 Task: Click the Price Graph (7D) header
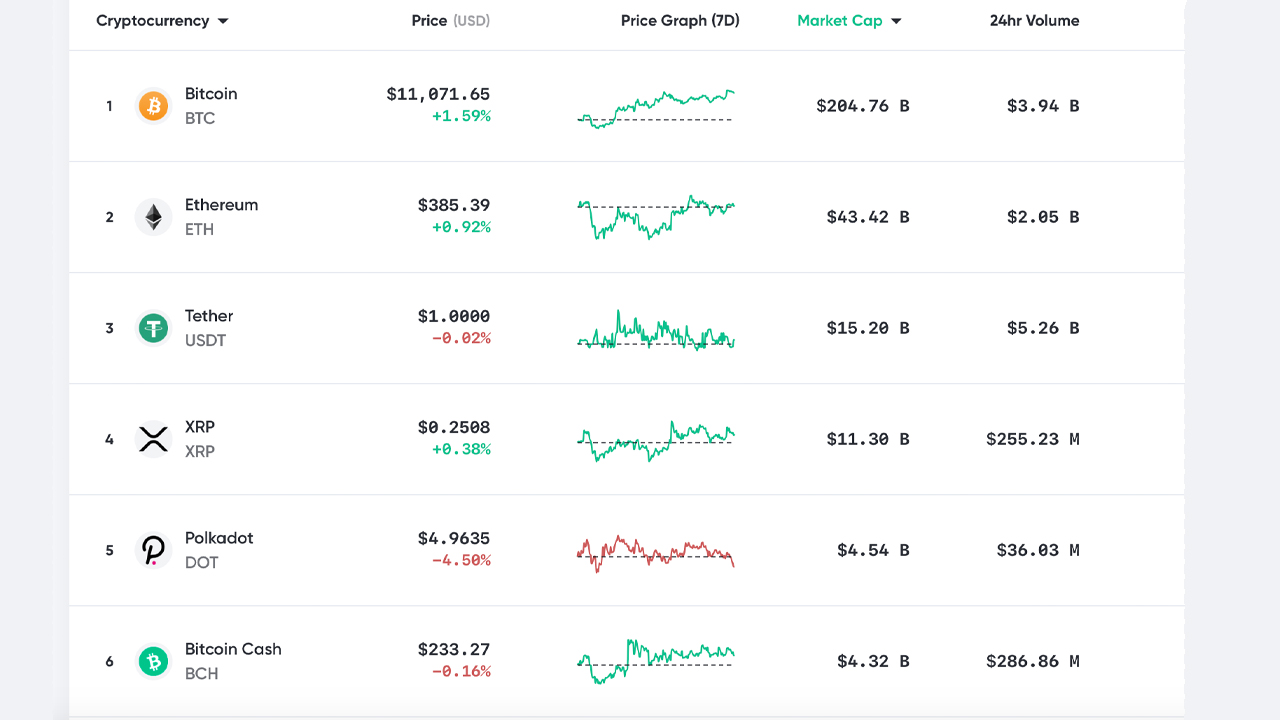tap(680, 21)
